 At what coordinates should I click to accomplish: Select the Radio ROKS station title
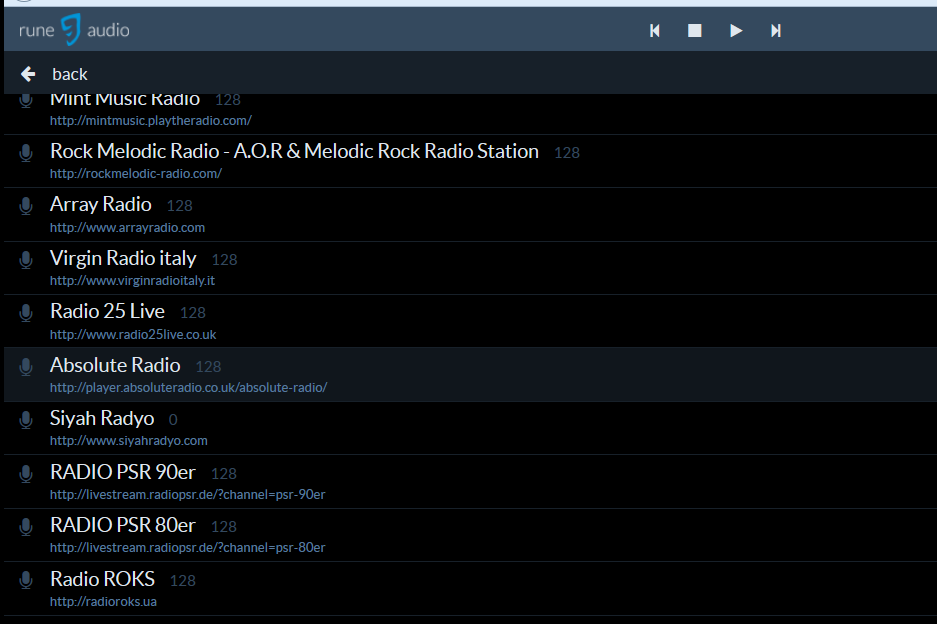click(103, 579)
